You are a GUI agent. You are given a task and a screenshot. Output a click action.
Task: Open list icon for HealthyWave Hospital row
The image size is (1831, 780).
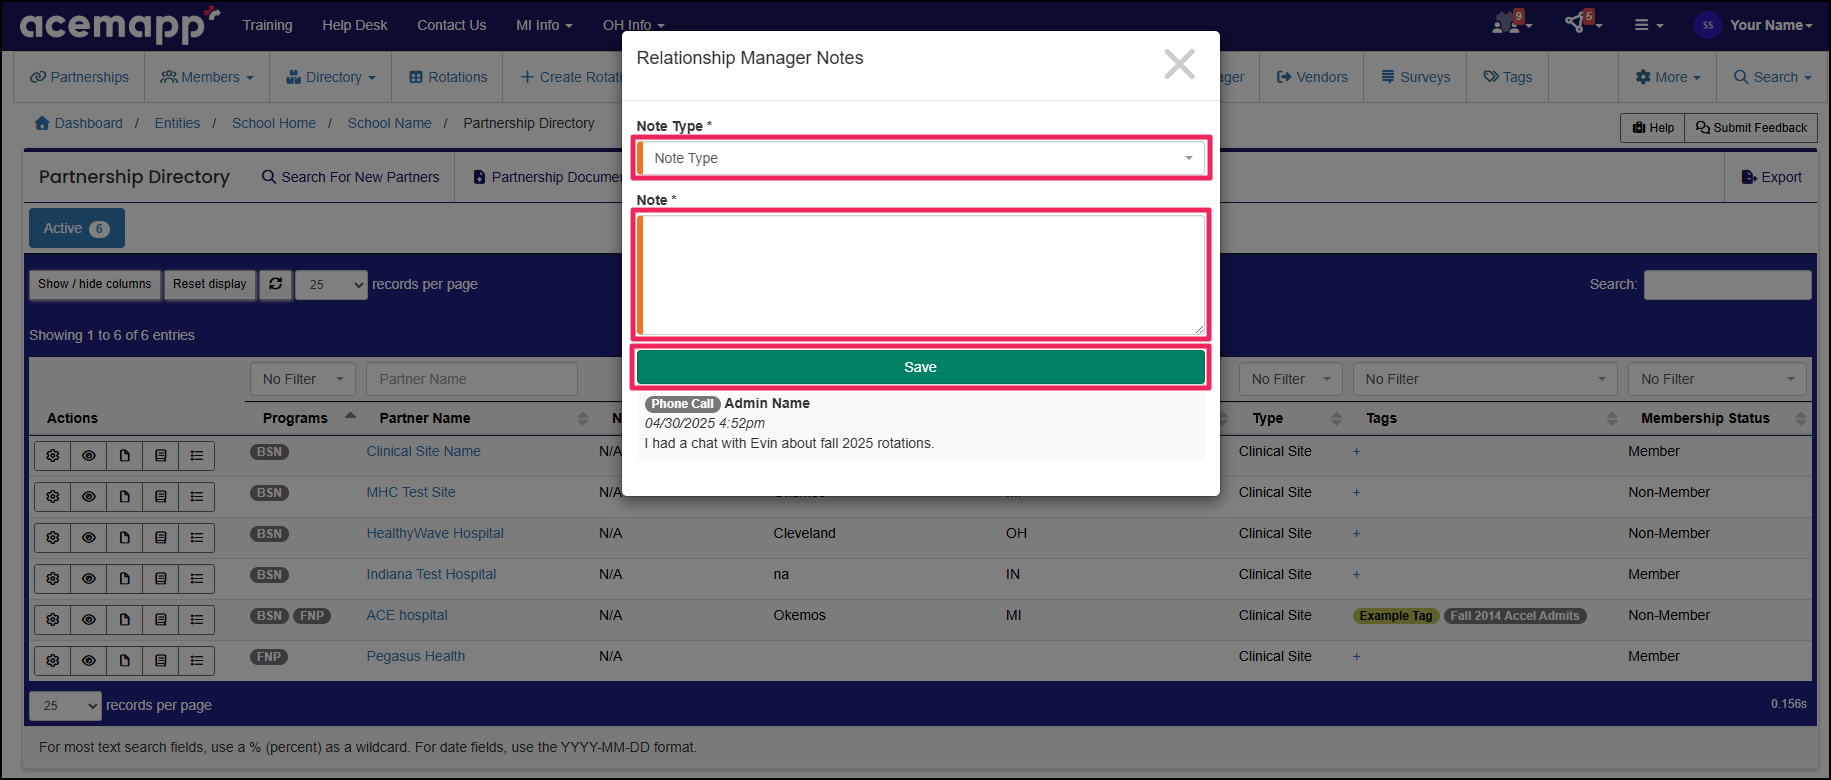point(197,538)
